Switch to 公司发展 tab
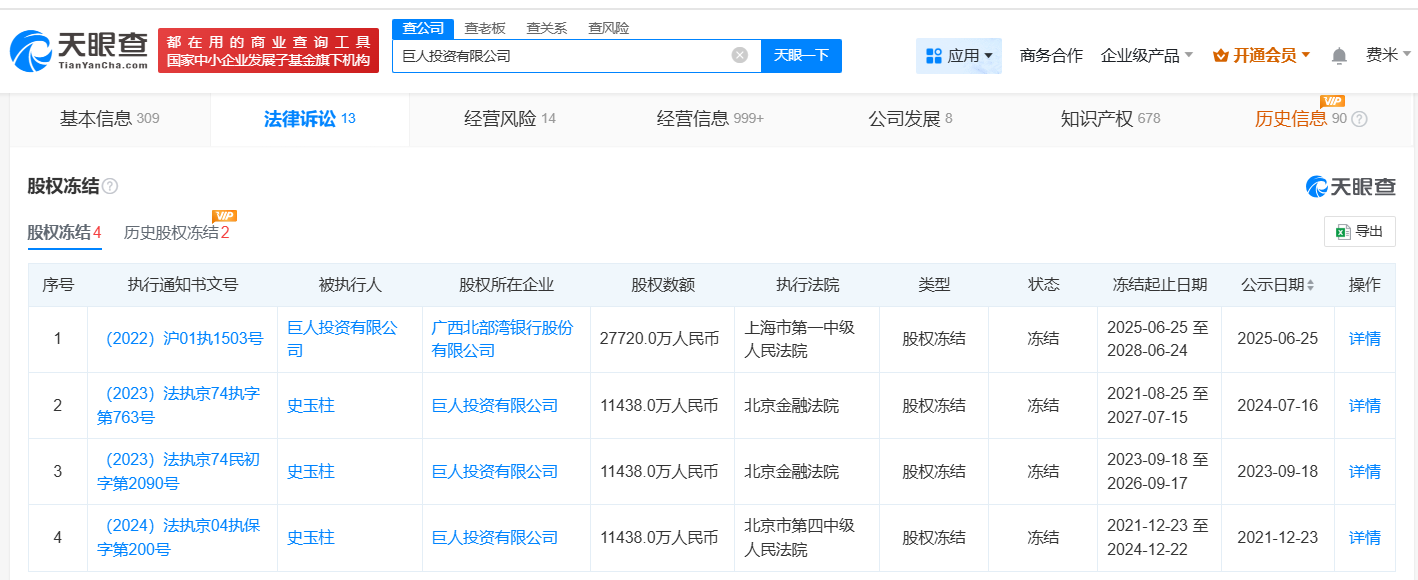 click(910, 119)
